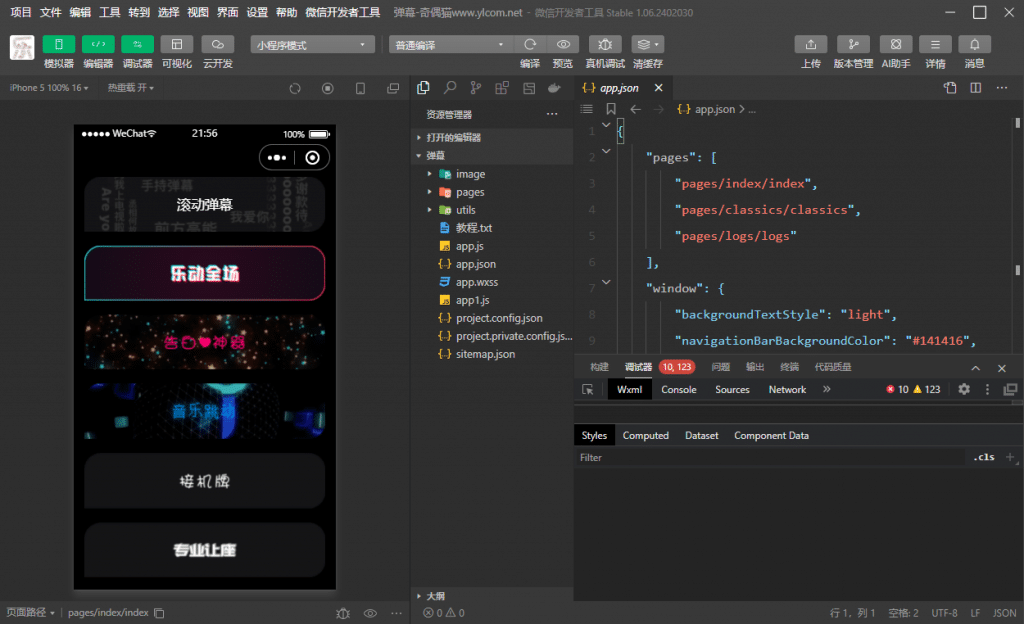Image resolution: width=1024 pixels, height=624 pixels.
Task: Click the simulator phone device icon
Action: pyautogui.click(x=360, y=88)
